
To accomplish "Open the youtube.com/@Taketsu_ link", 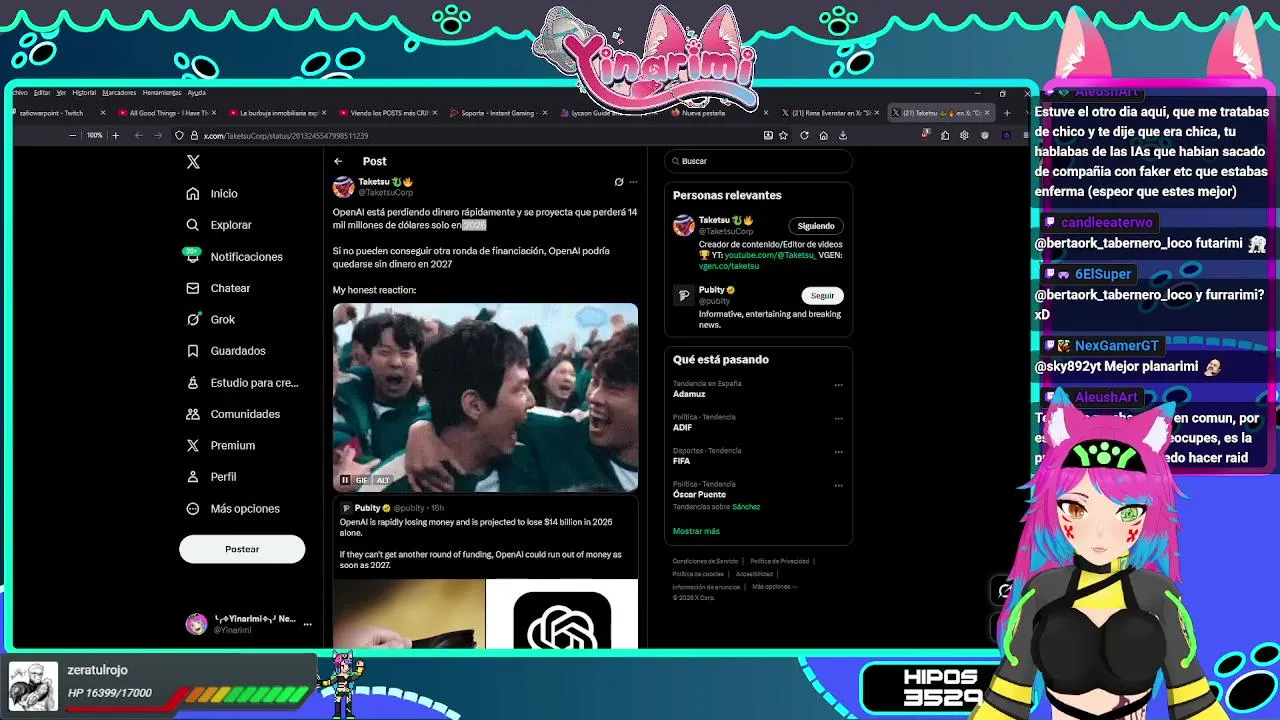I will (770, 255).
